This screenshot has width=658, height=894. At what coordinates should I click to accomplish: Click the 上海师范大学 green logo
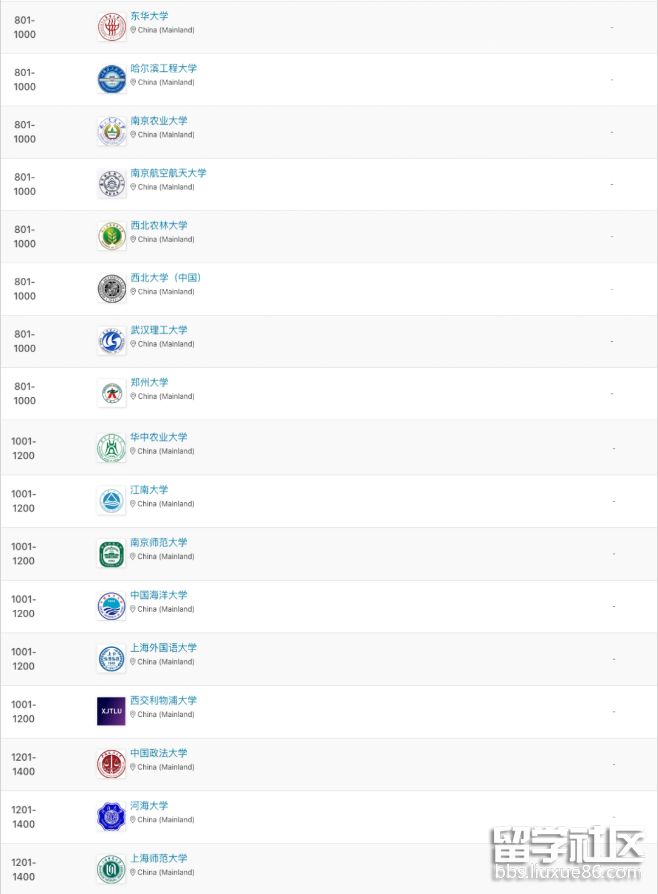click(112, 869)
